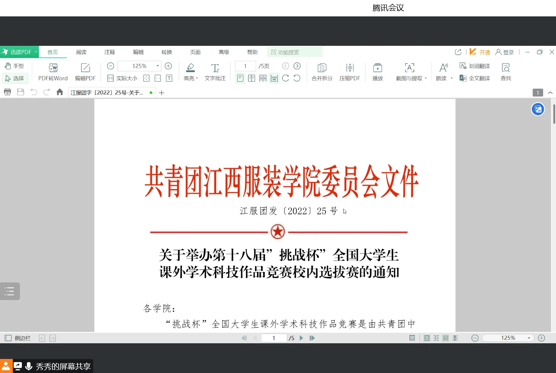Switch to the 注释 ribbon tab
The width and height of the screenshot is (556, 373).
click(110, 52)
